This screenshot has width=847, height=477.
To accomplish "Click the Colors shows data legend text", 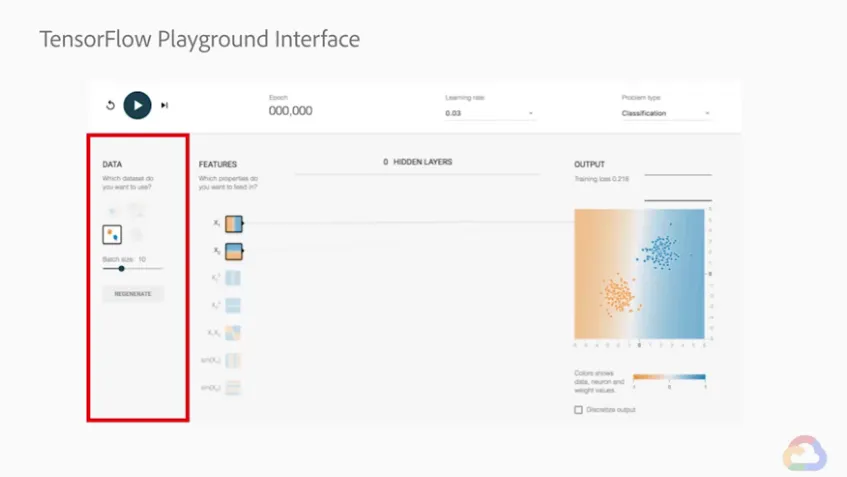I will (599, 381).
